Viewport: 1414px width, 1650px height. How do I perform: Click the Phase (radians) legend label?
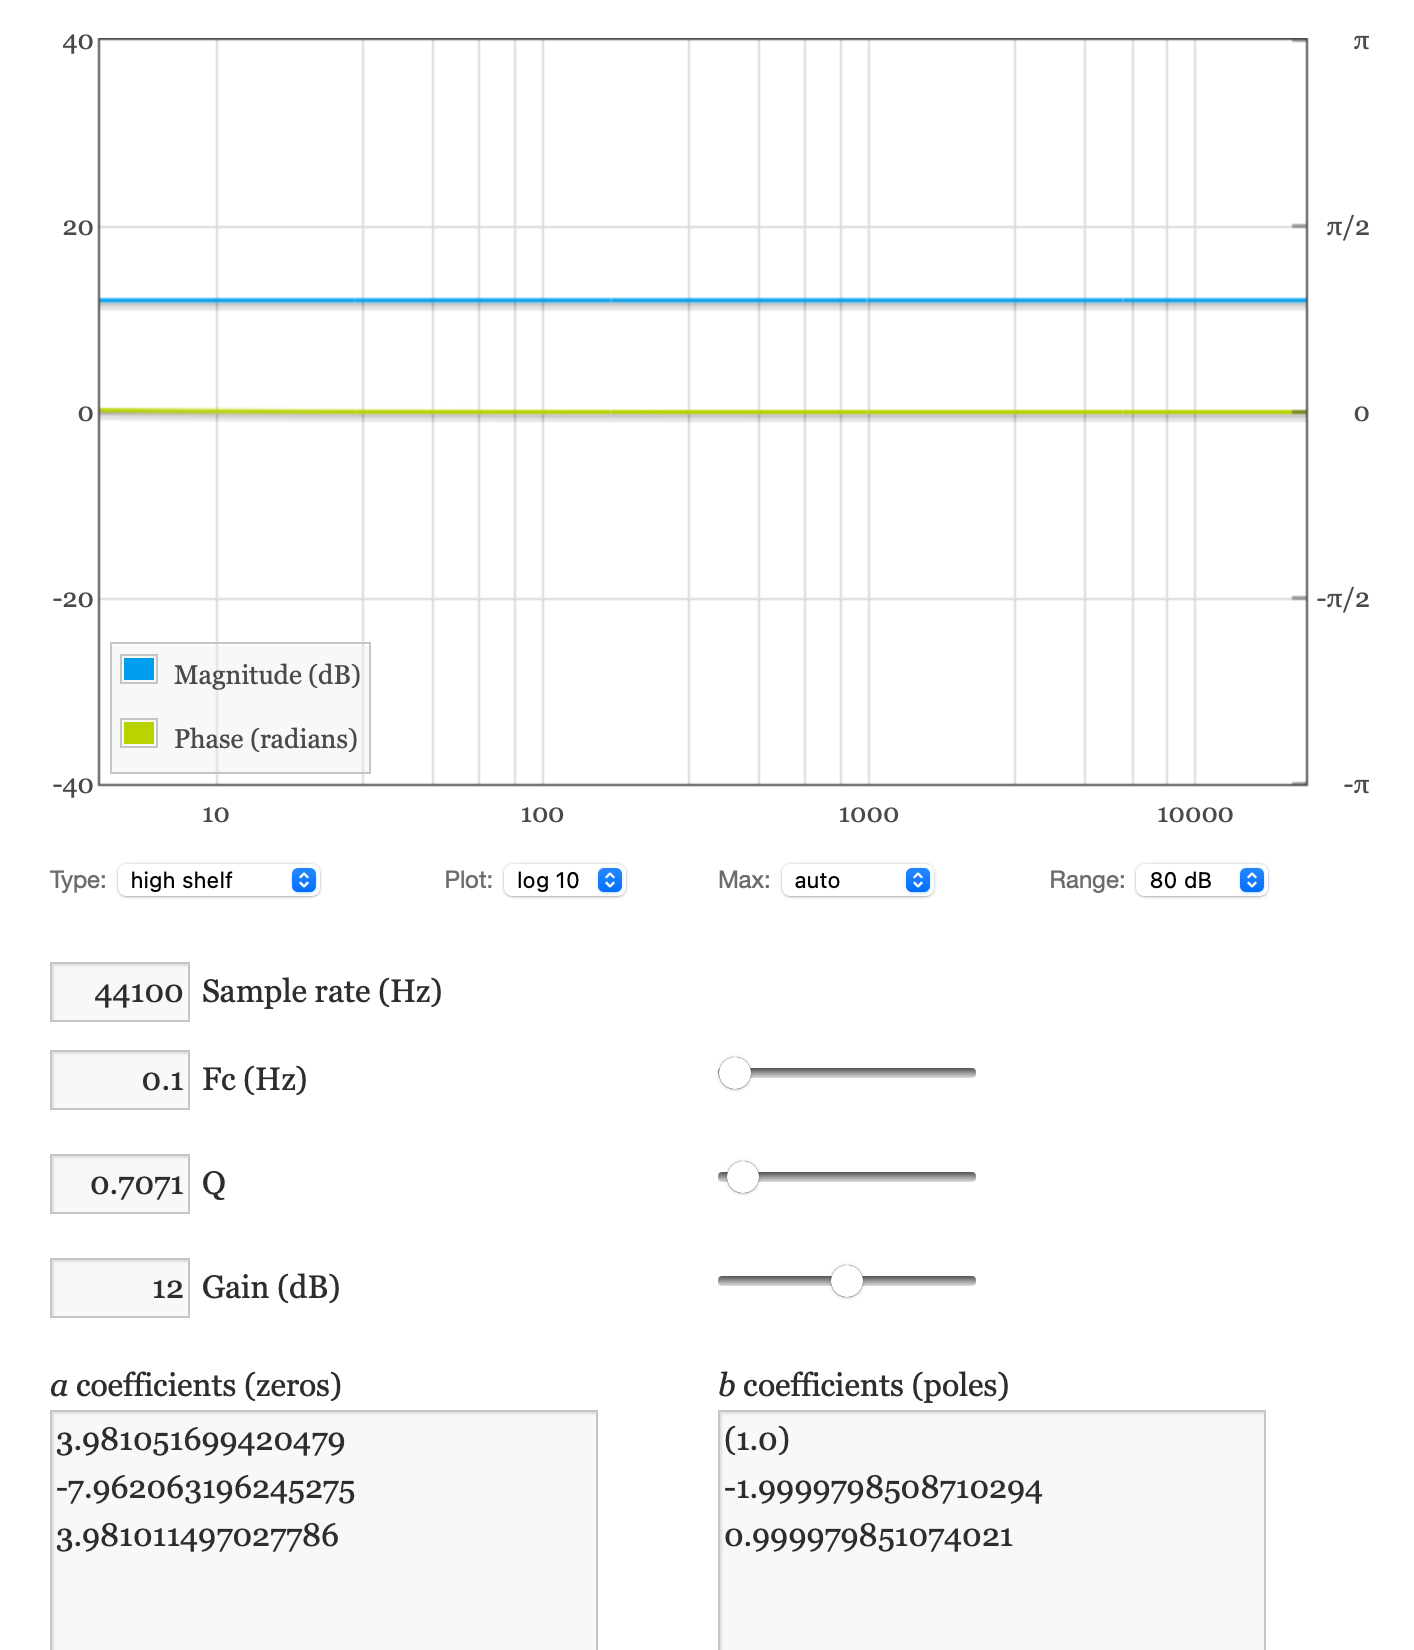[266, 739]
